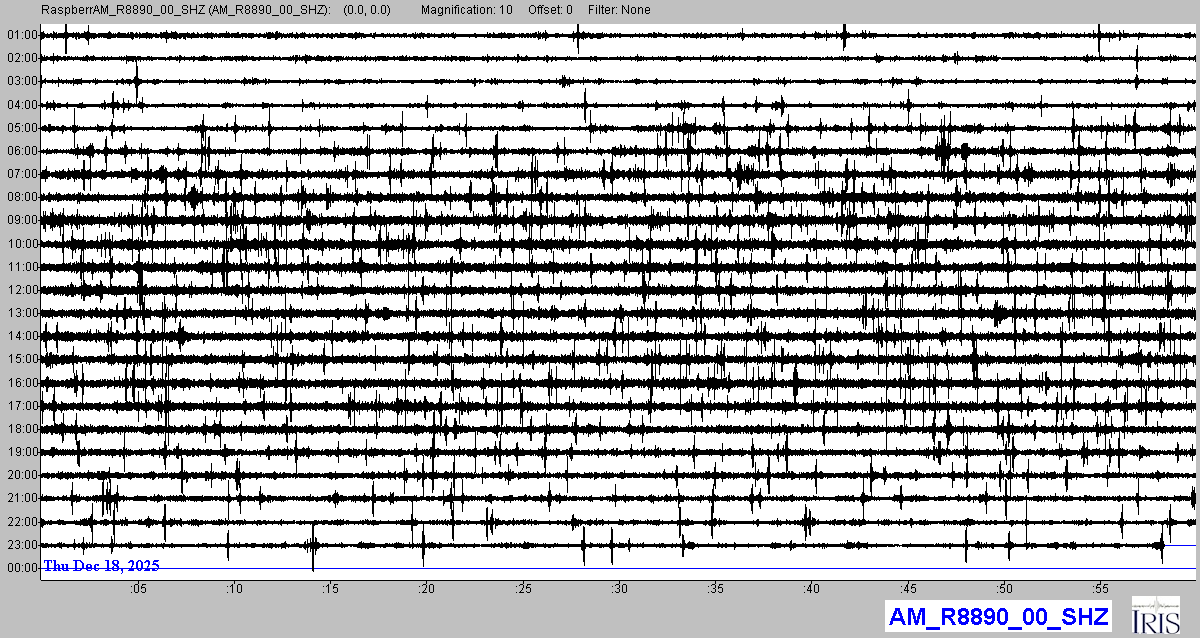Click the 00:00 hour row label

click(x=22, y=568)
